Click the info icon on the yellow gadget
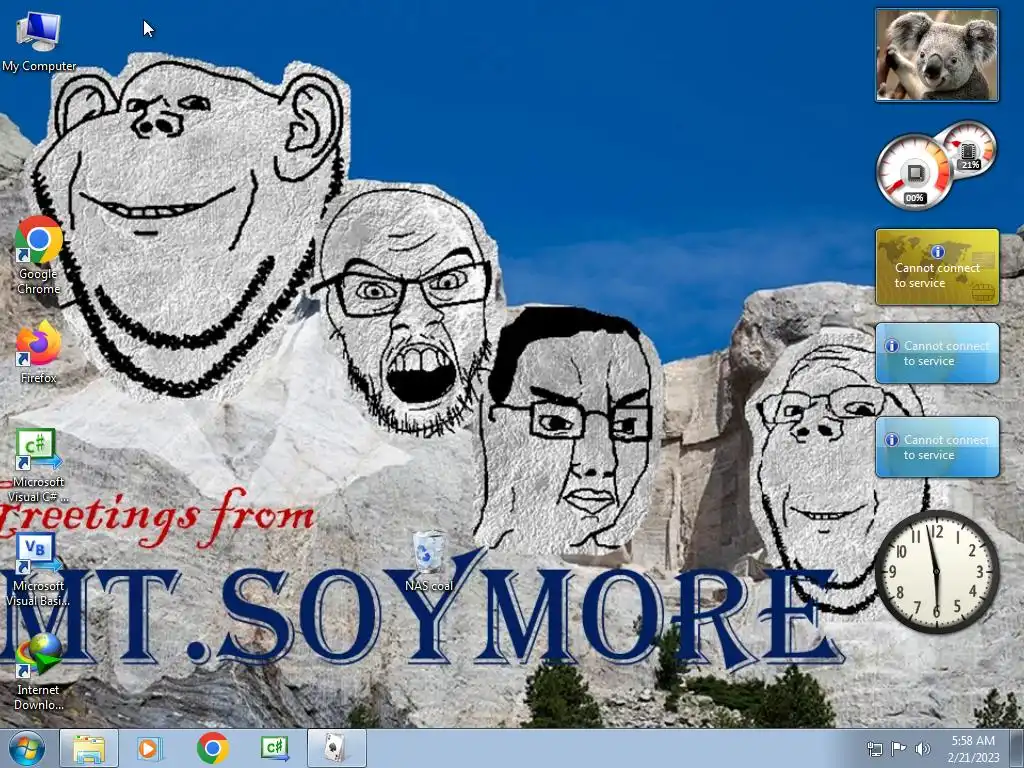Image resolution: width=1024 pixels, height=768 pixels. 938,251
